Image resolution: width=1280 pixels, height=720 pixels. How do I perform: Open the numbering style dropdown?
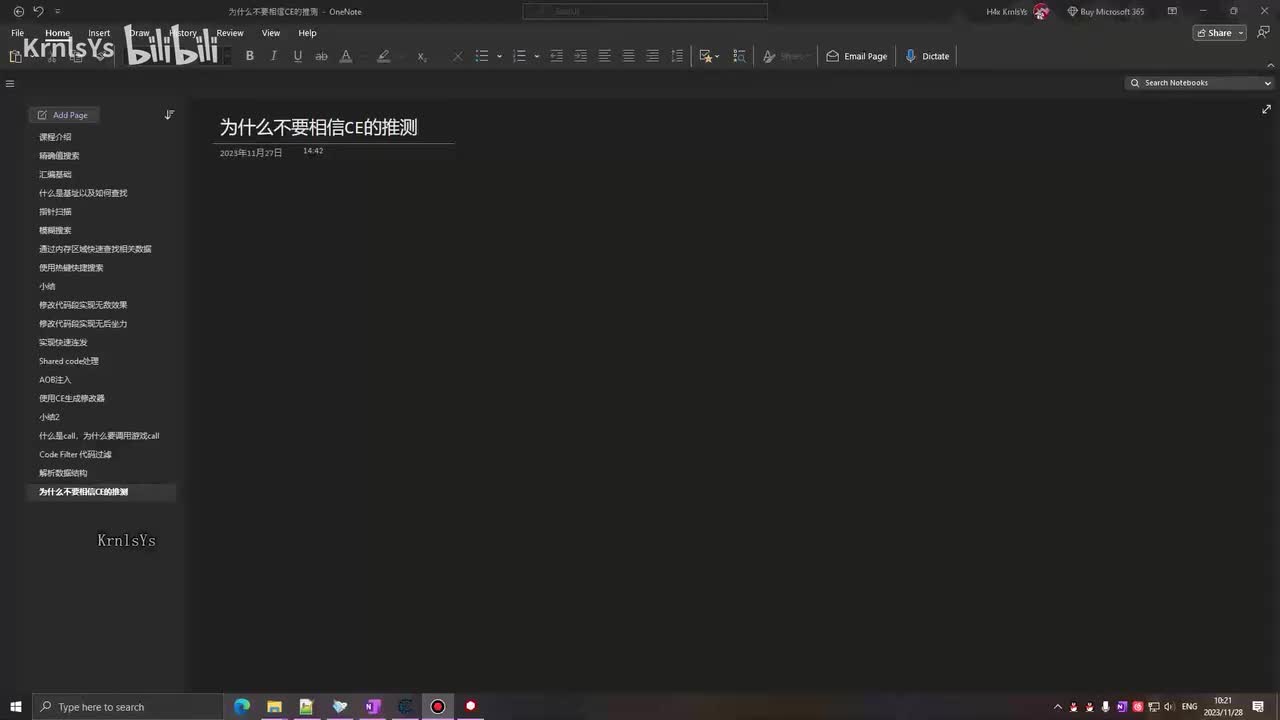tap(537, 56)
